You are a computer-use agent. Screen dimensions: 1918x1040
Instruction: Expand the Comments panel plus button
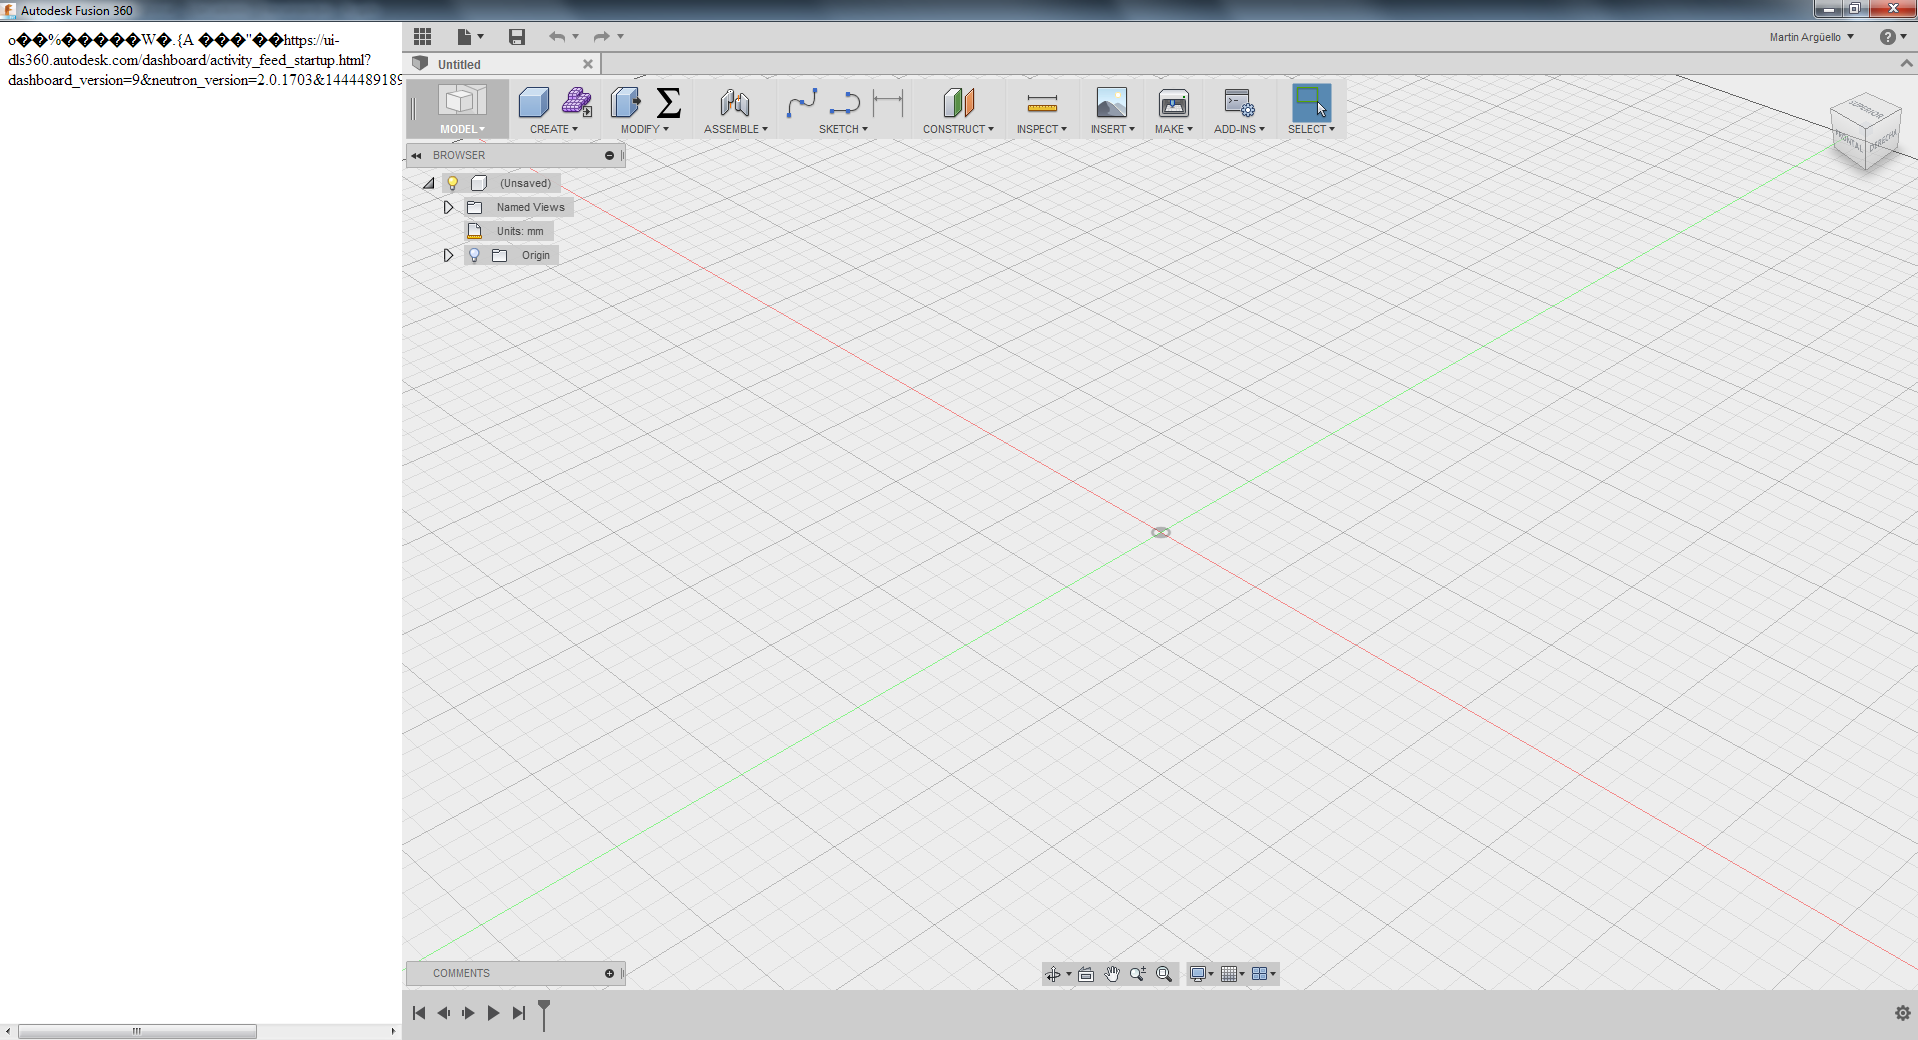click(609, 973)
